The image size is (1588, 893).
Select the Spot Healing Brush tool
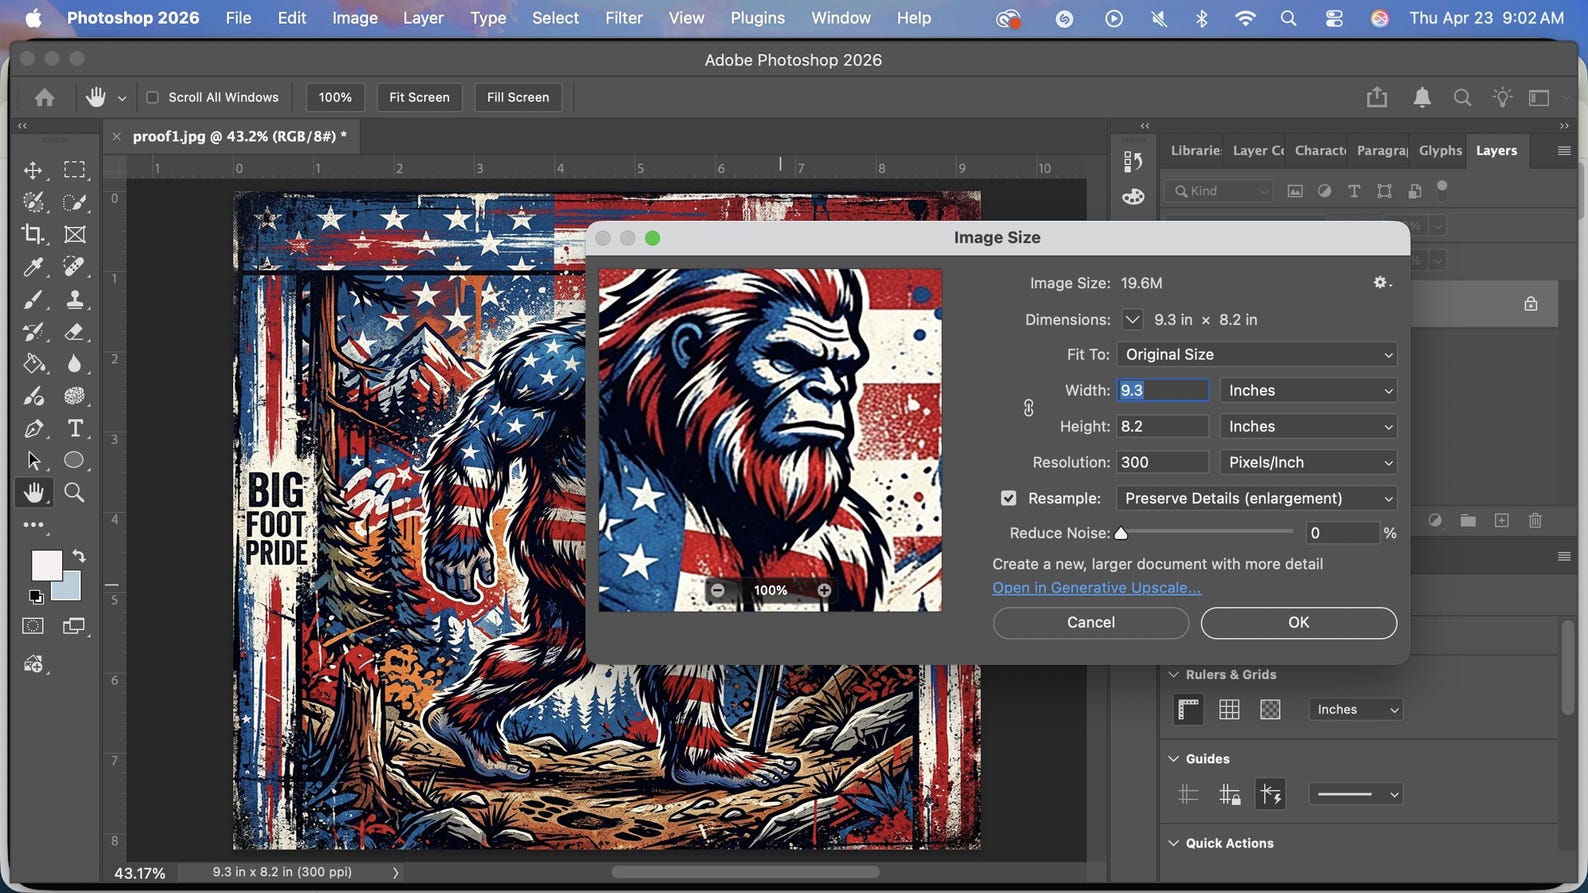(74, 267)
